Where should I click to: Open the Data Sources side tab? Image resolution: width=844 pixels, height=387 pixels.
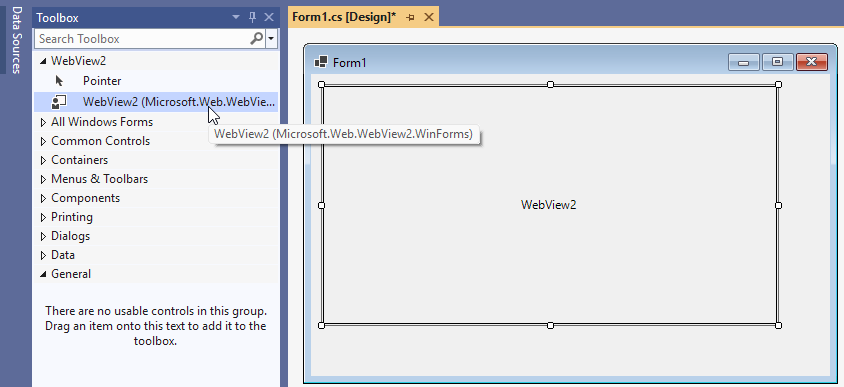click(x=16, y=40)
